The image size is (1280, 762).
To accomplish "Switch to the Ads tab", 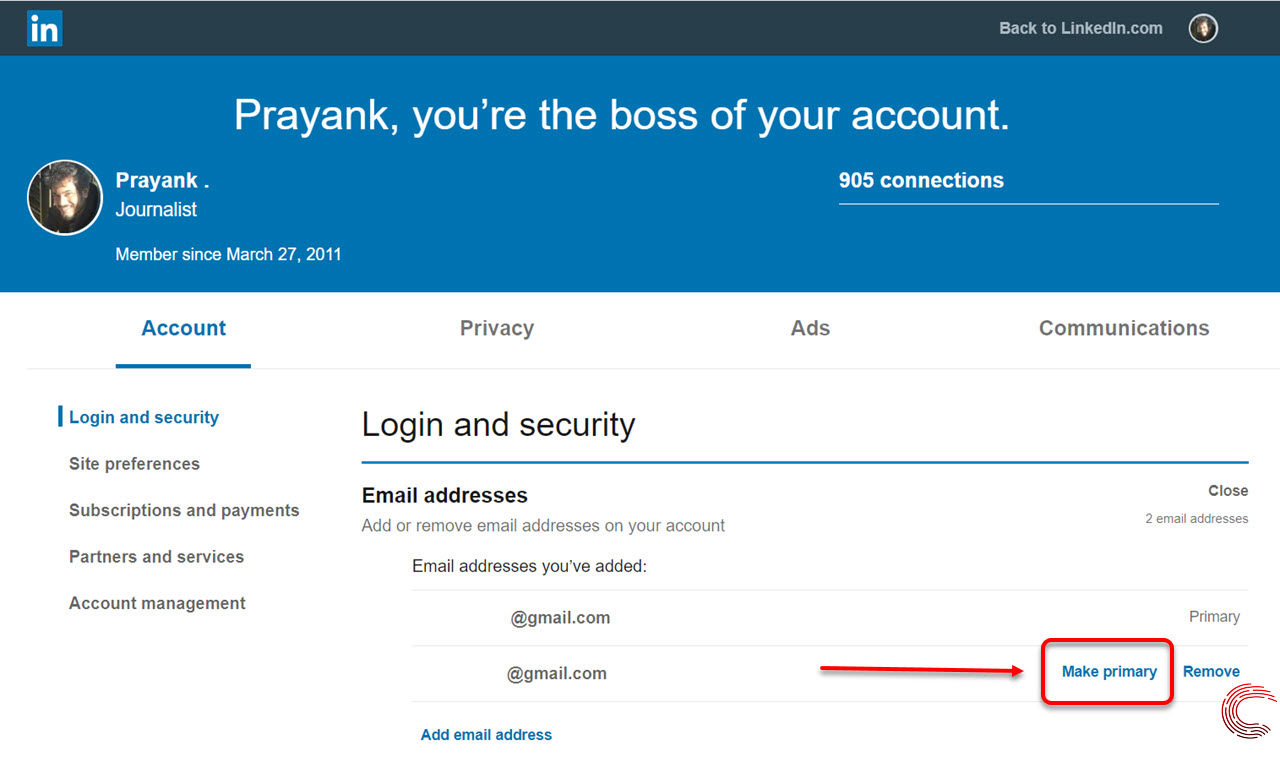I will pos(810,328).
